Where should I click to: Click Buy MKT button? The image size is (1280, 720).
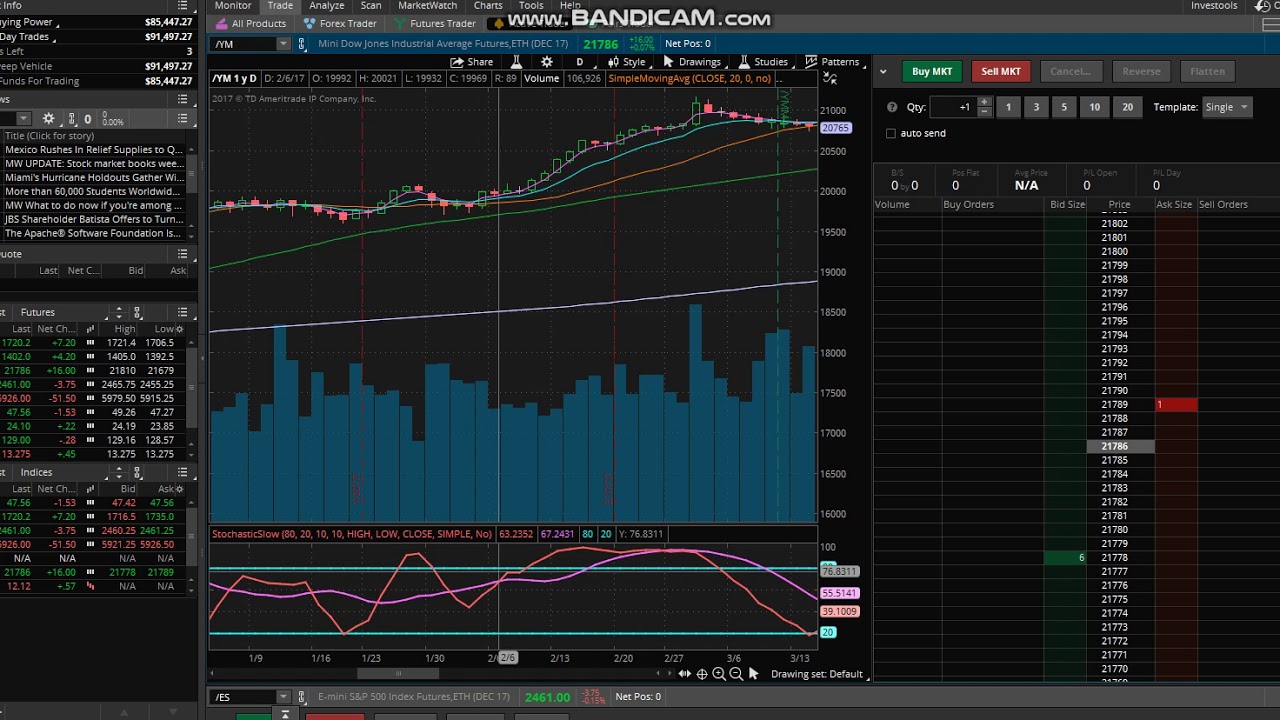(x=932, y=71)
